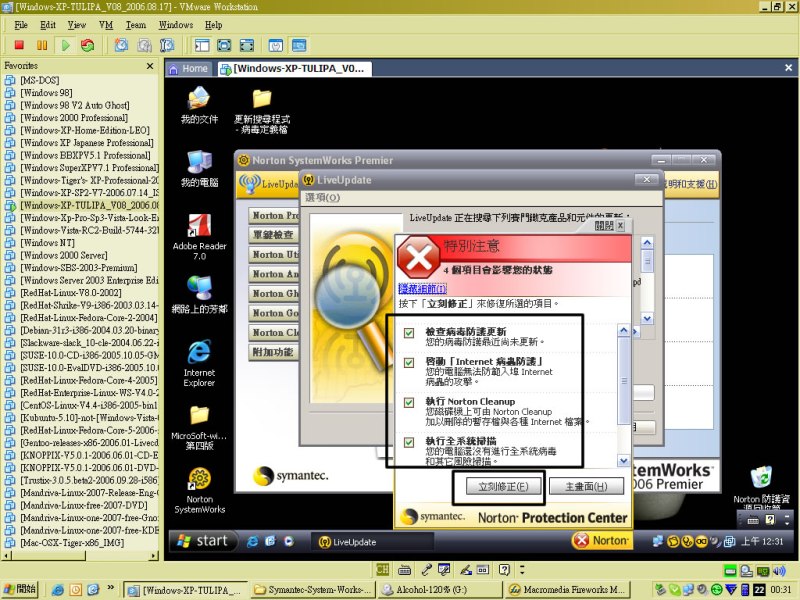Click the red Norton tray button

[x=600, y=540]
